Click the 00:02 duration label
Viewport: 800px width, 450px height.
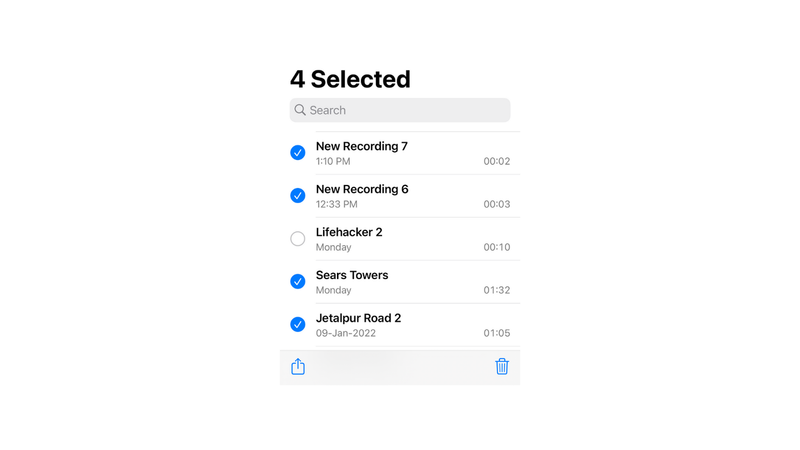[x=497, y=161]
